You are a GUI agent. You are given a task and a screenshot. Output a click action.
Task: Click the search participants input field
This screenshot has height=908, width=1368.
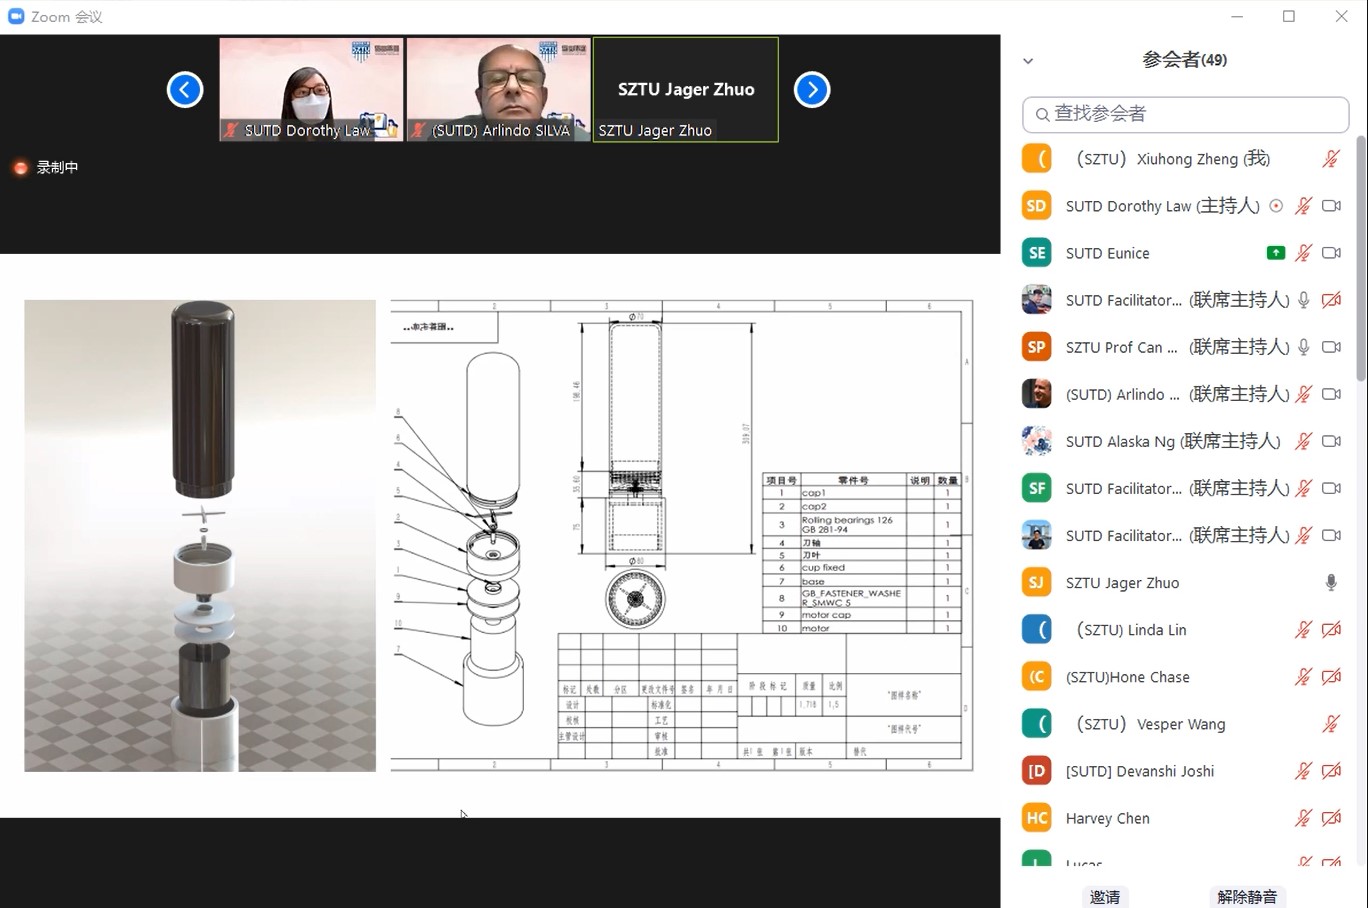(1186, 114)
